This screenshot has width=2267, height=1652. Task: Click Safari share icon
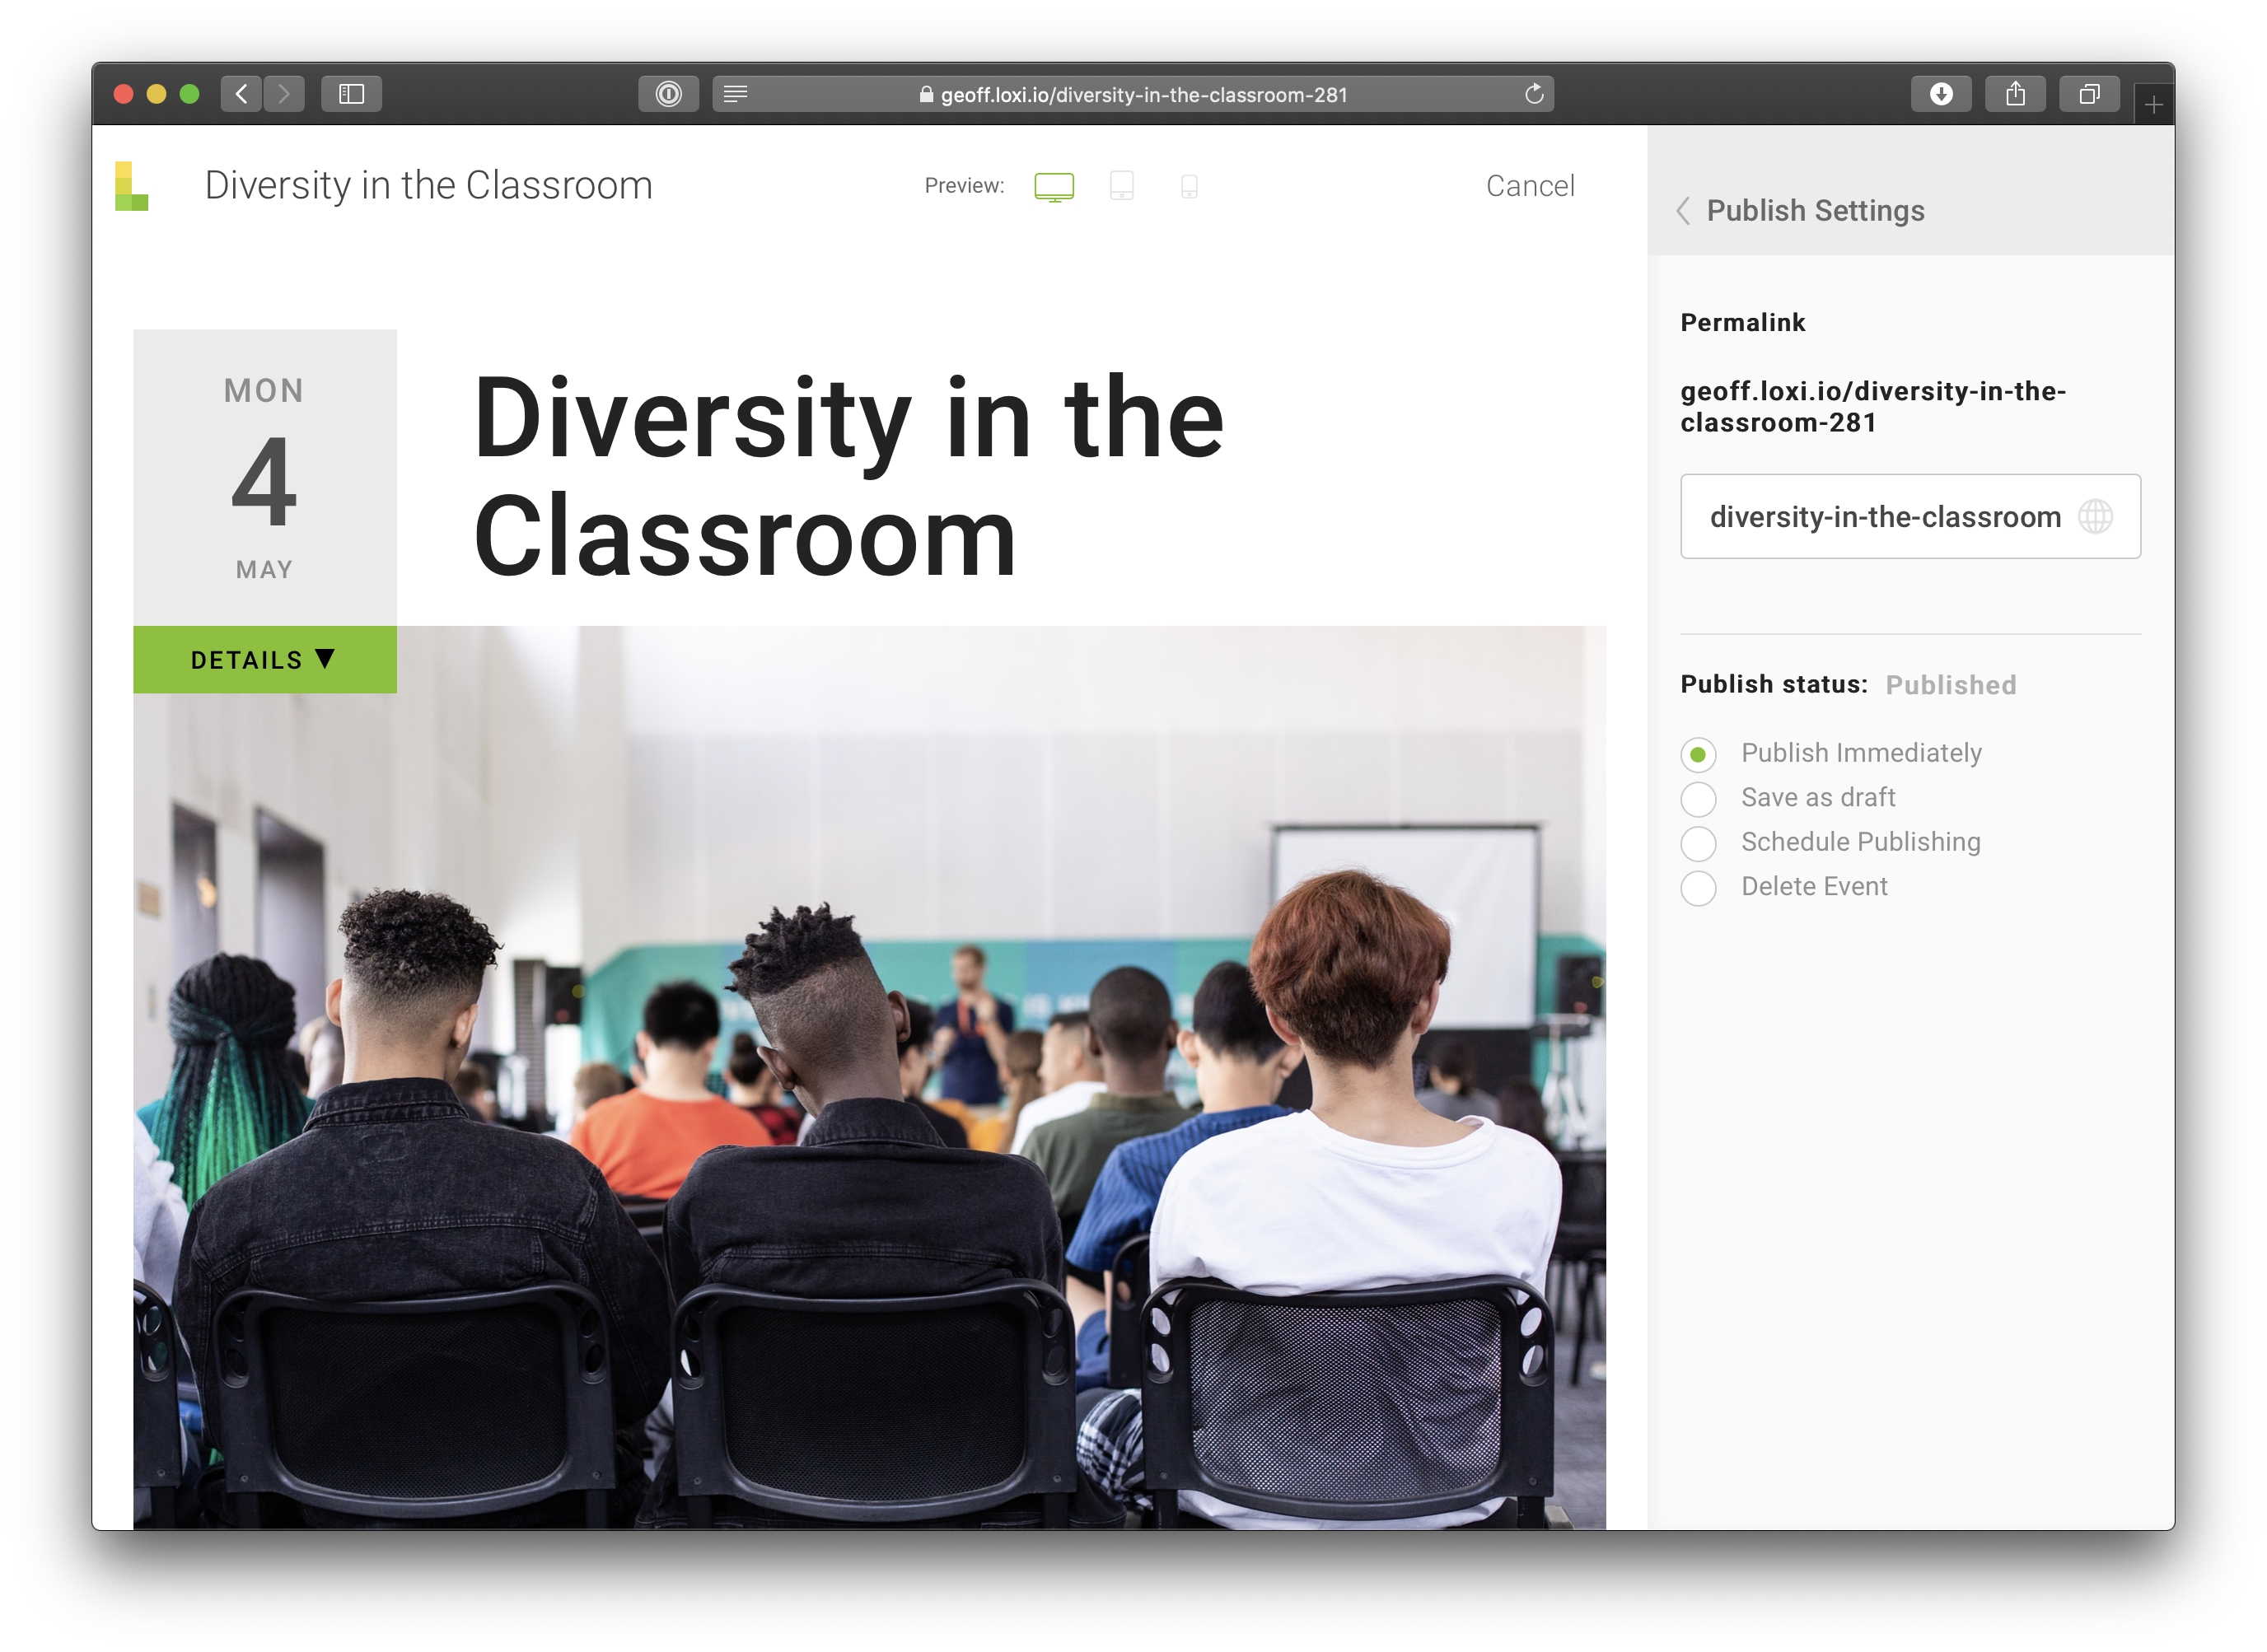[x=2015, y=94]
